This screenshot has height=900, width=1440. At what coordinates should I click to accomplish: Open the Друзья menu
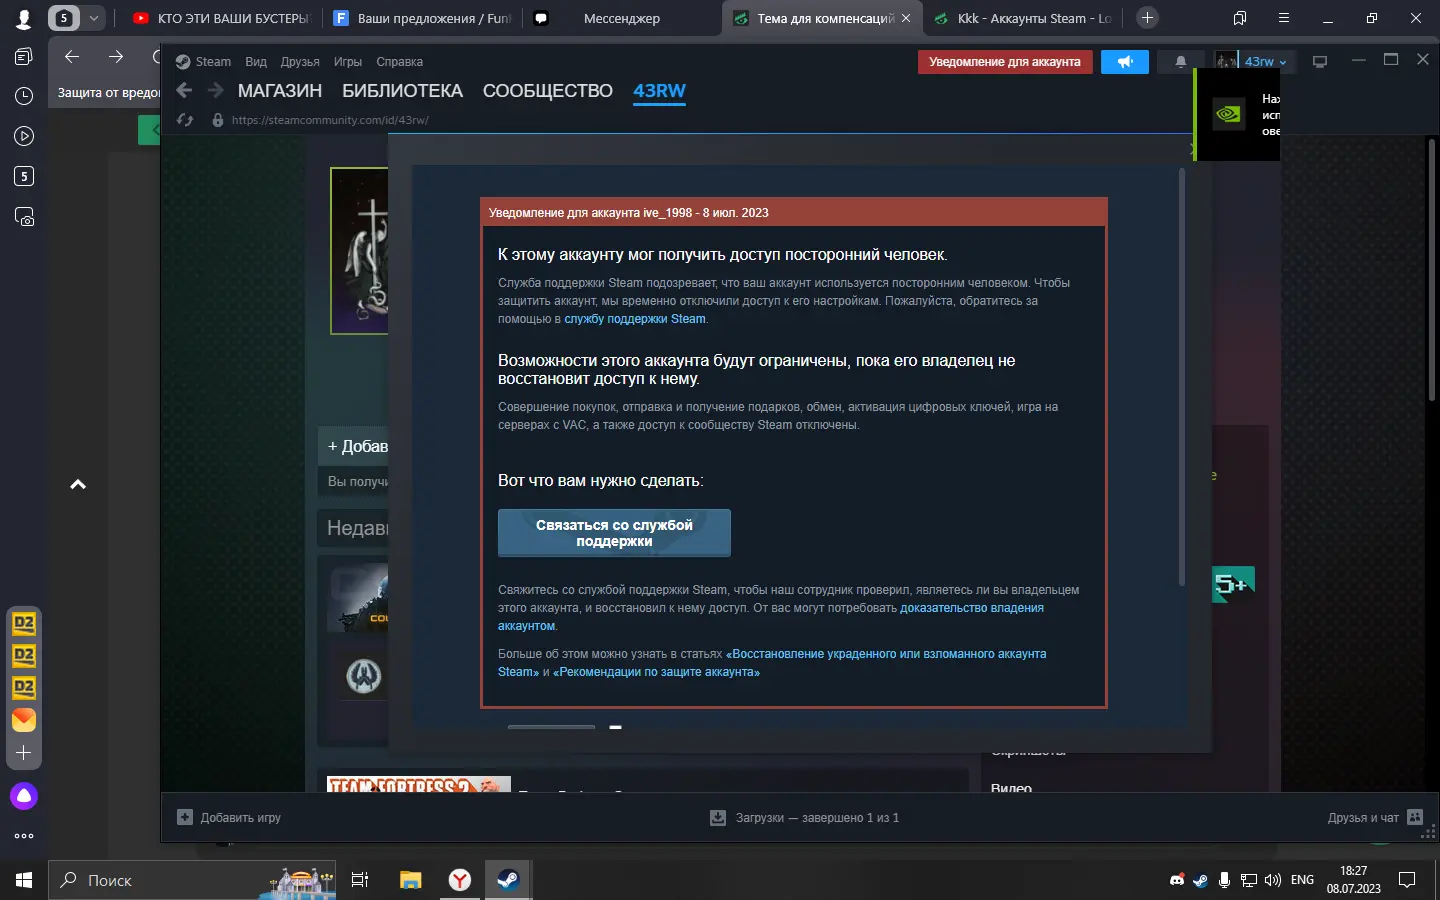300,62
